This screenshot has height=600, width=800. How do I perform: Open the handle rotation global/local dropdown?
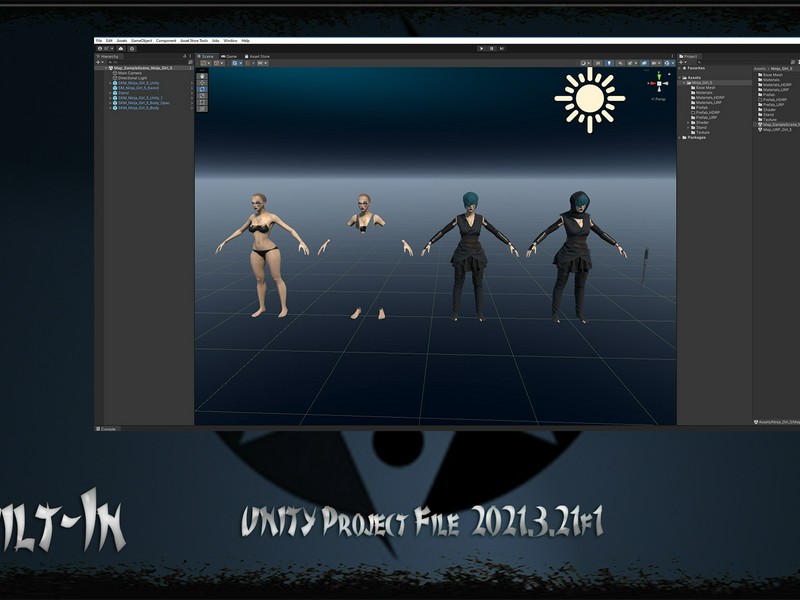coord(219,63)
